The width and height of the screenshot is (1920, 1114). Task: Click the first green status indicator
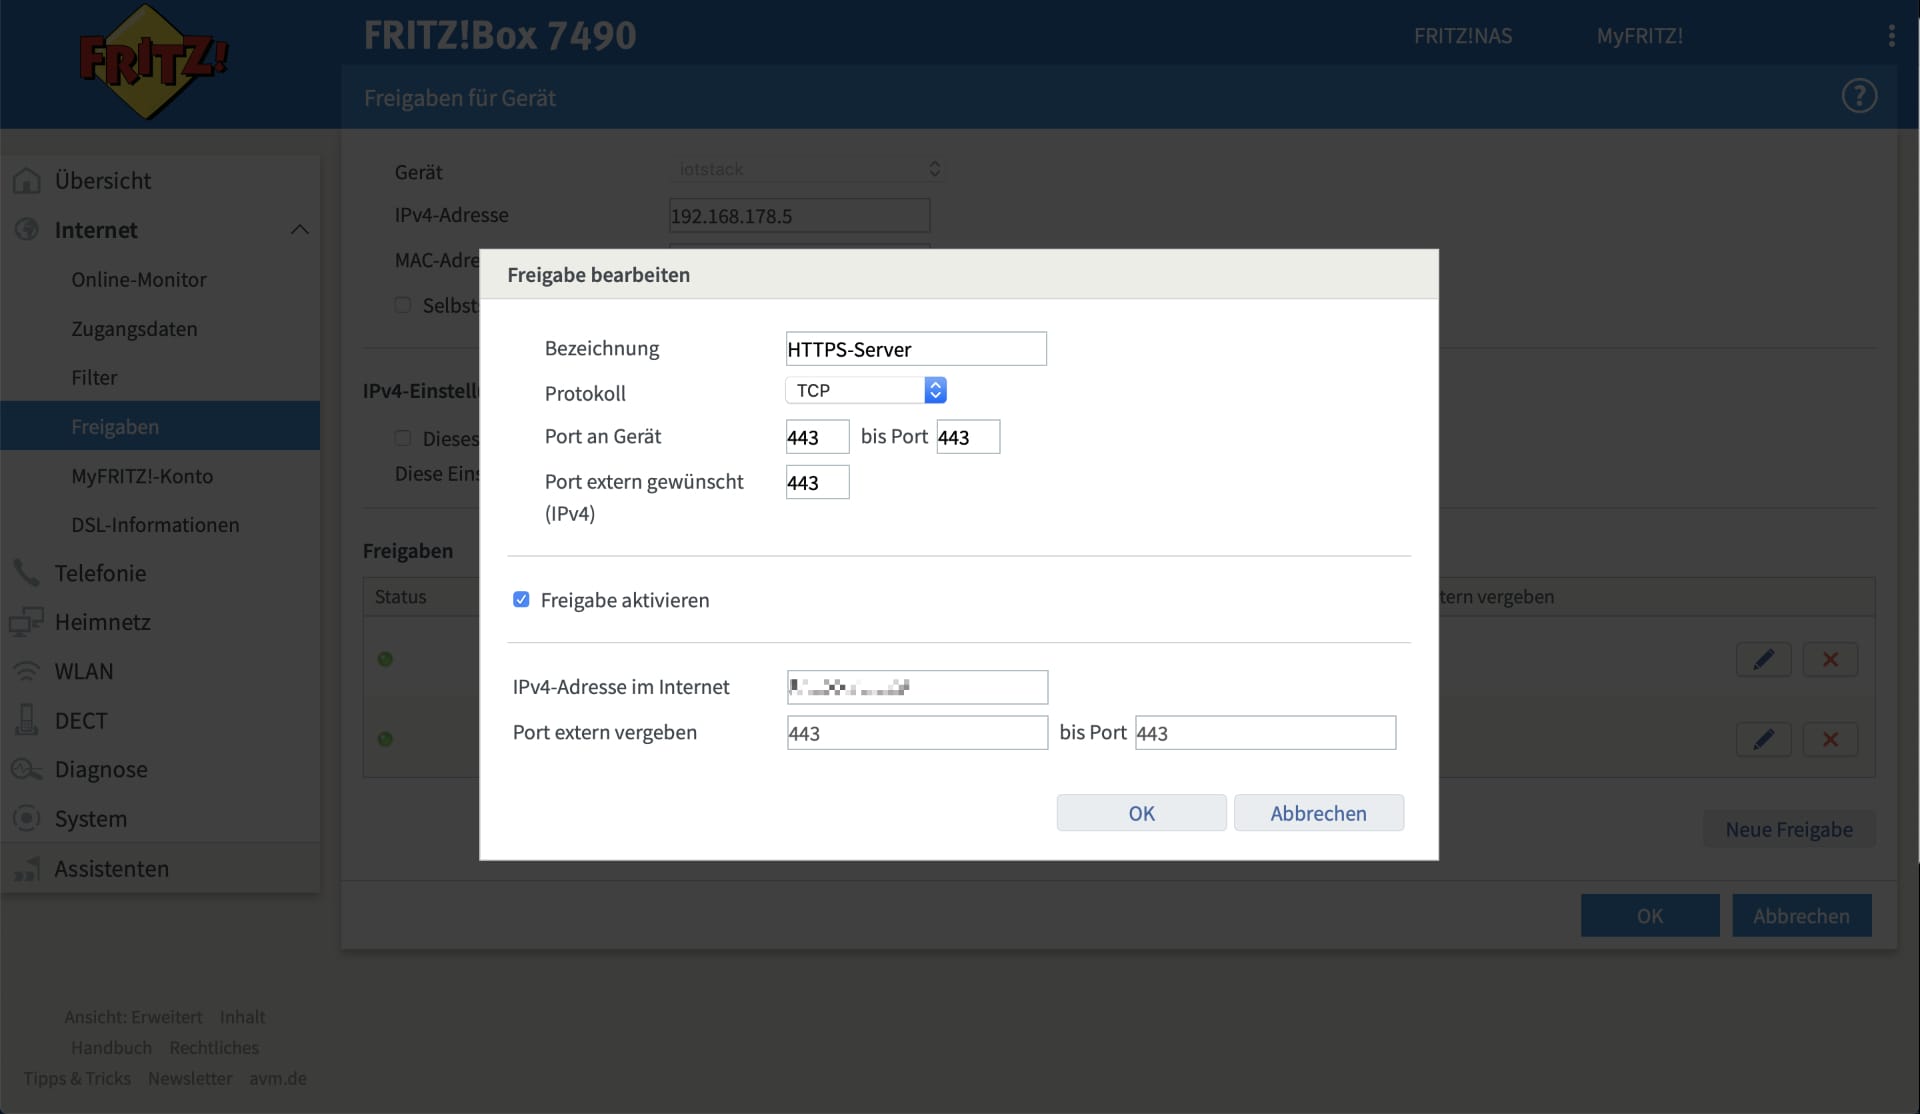point(385,659)
